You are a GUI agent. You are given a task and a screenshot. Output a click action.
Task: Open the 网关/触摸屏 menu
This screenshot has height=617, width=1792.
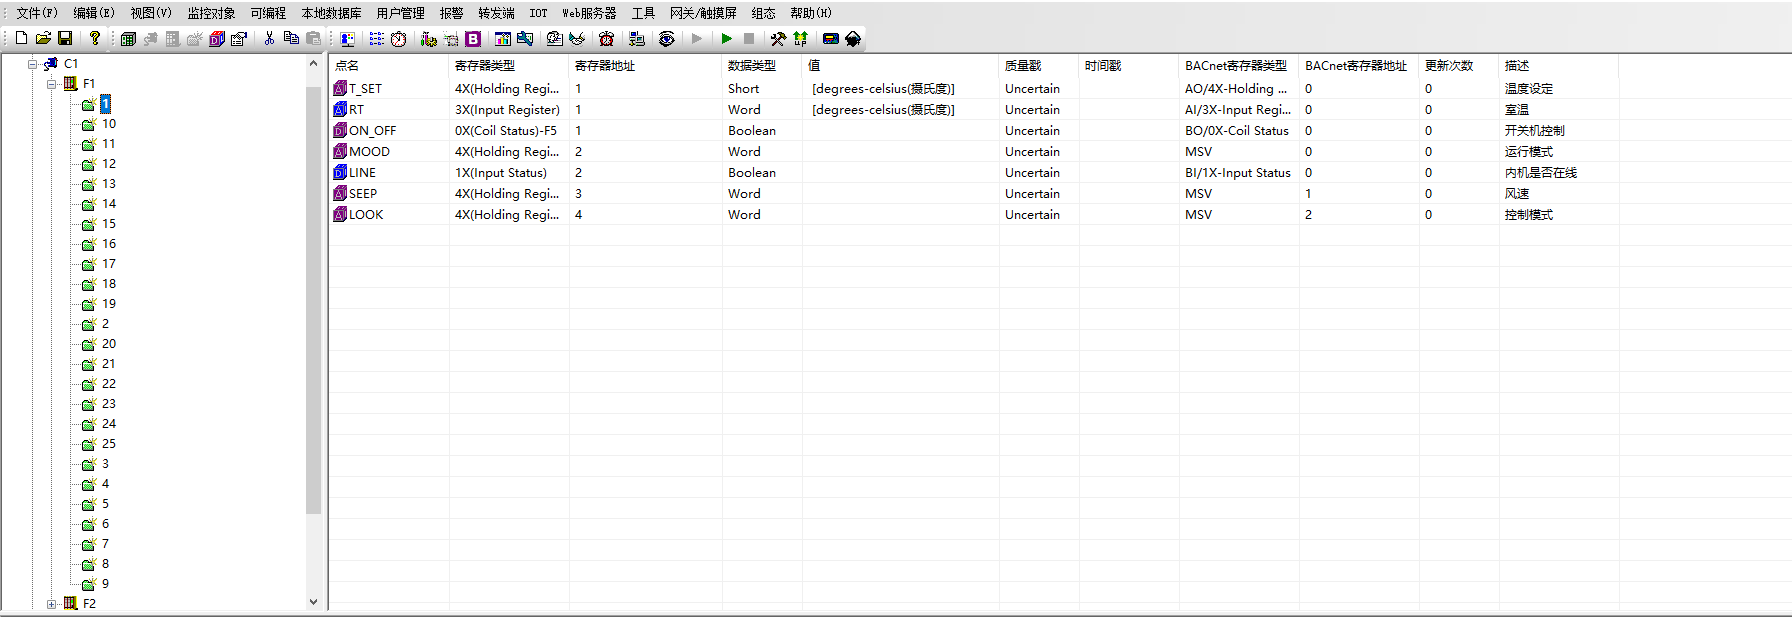coord(703,13)
